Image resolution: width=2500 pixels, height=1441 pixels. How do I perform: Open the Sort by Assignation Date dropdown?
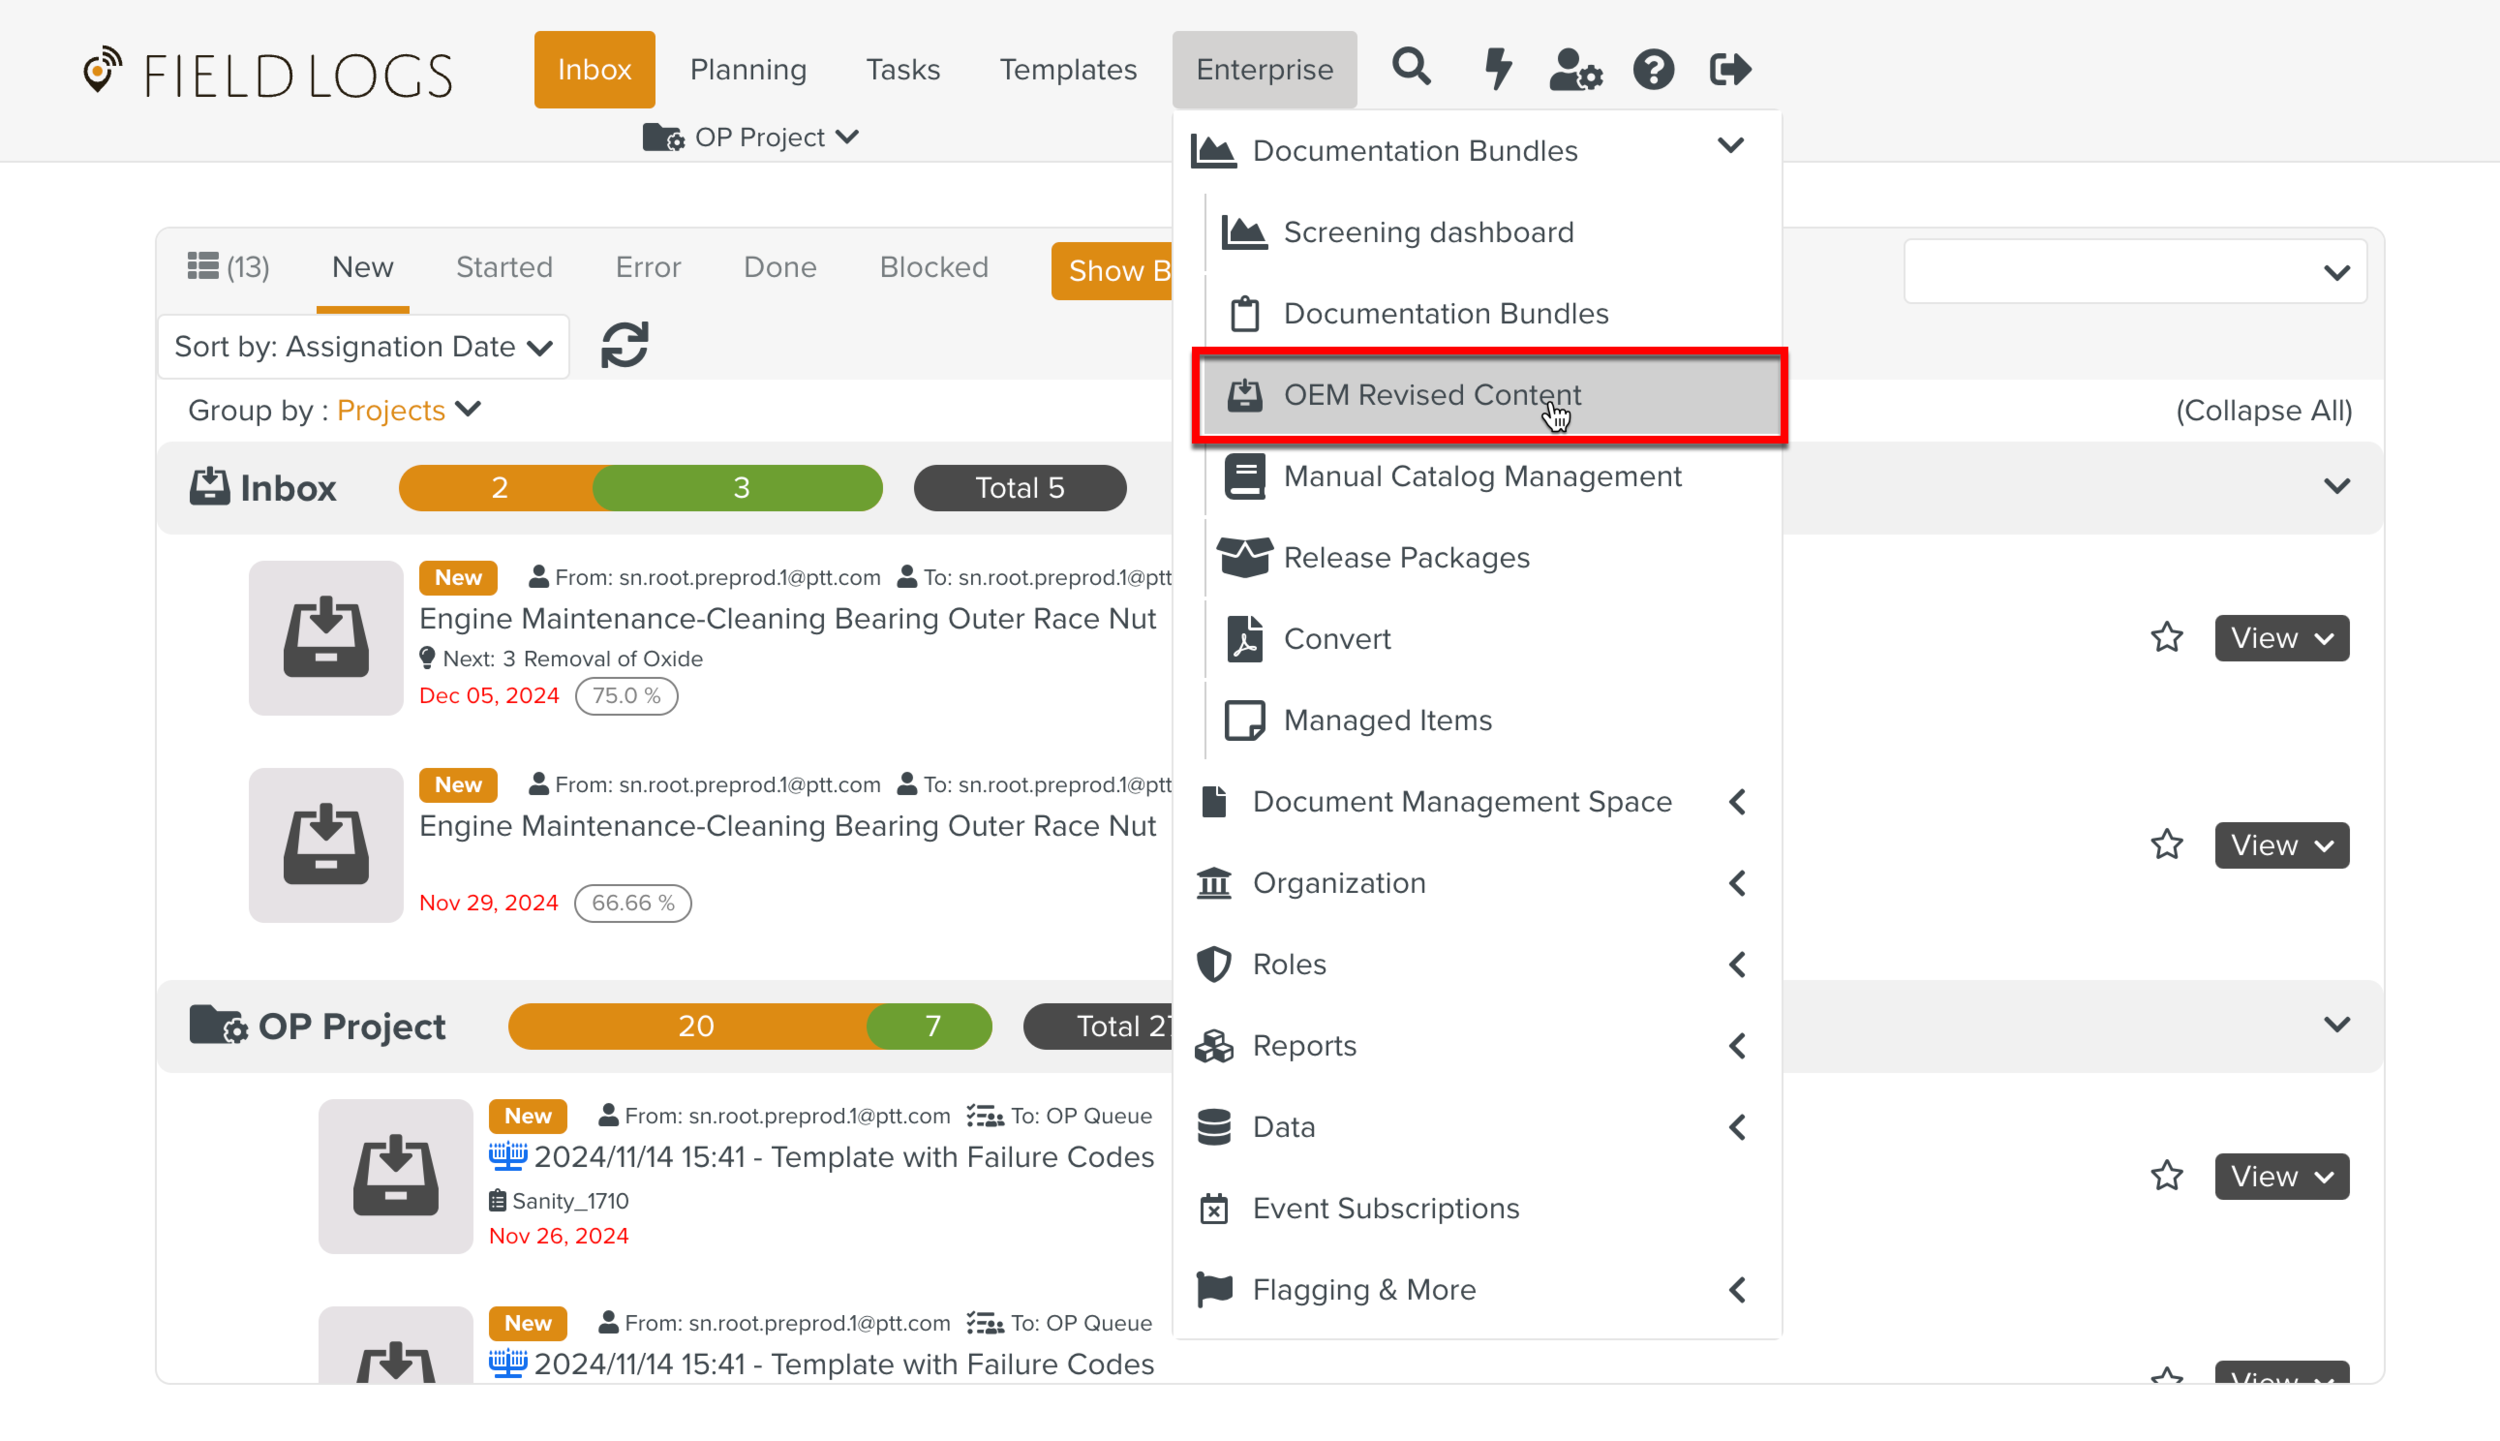pyautogui.click(x=363, y=347)
